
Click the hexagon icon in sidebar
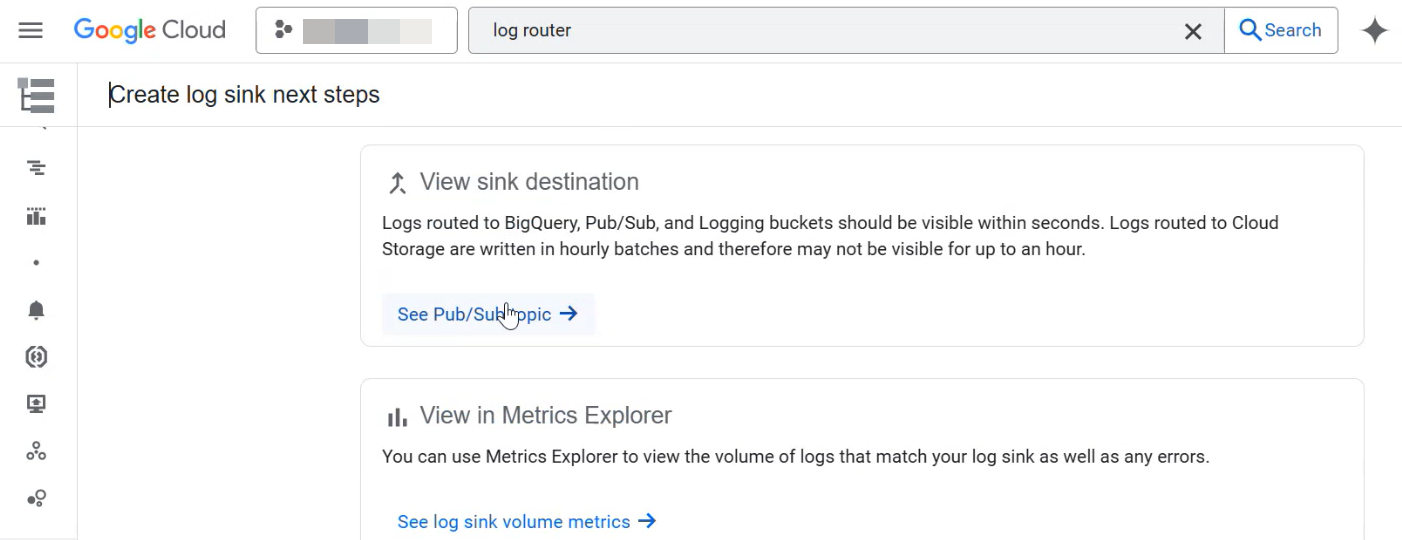click(x=36, y=357)
